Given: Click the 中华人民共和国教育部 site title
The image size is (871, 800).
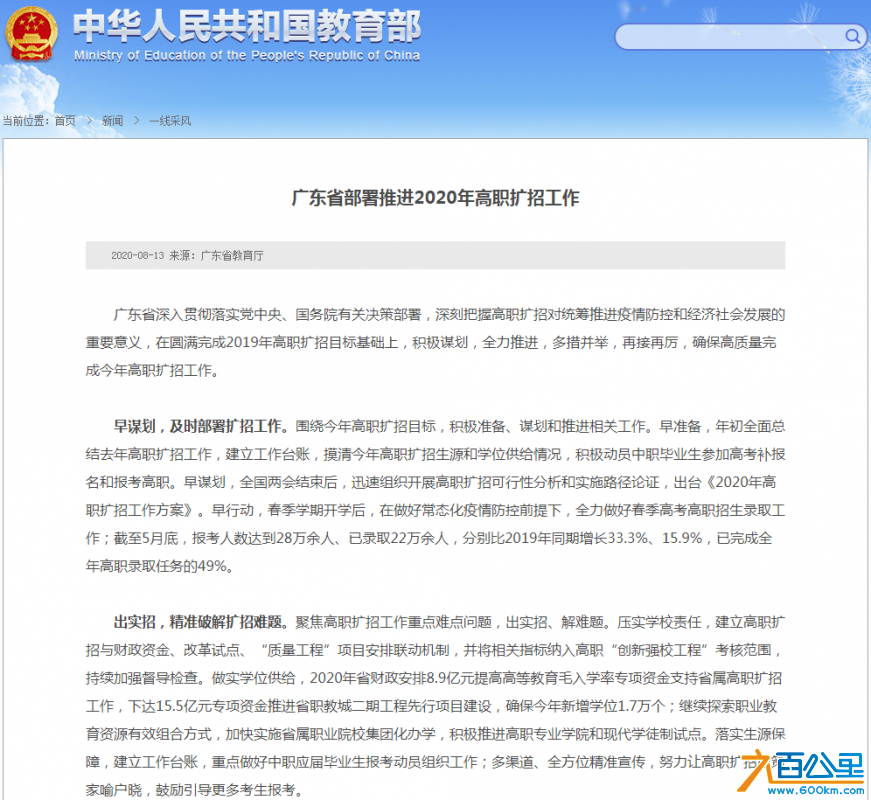Looking at the screenshot, I should [247, 26].
